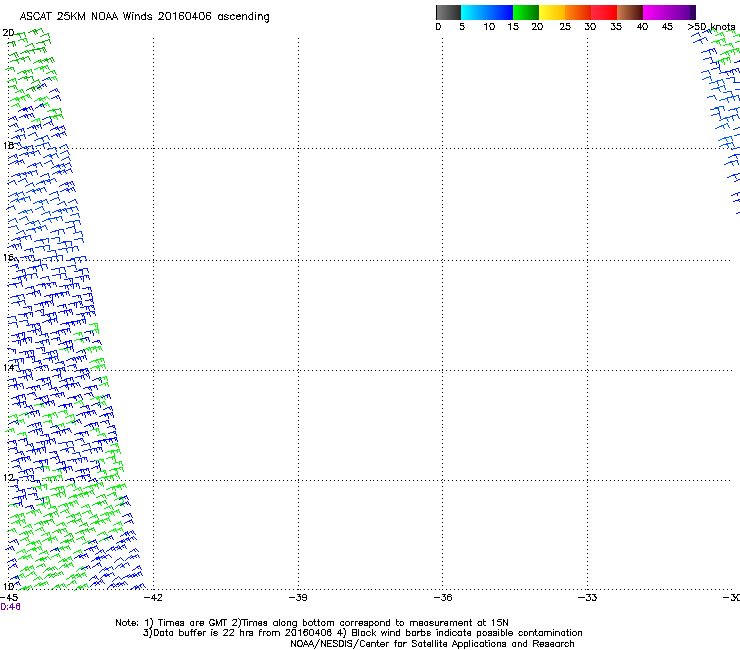Click the 'Times are GMT' note line
The height and width of the screenshot is (650, 740).
click(x=312, y=623)
